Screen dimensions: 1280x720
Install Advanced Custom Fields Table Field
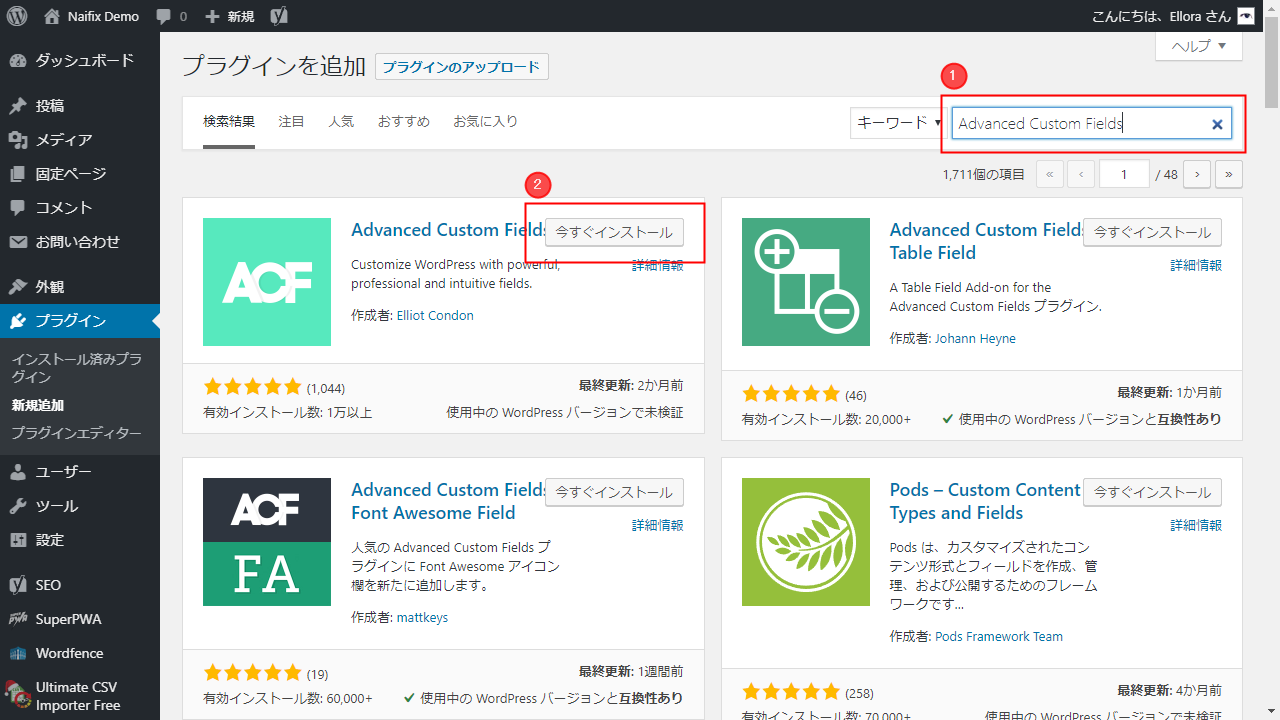(x=1152, y=232)
